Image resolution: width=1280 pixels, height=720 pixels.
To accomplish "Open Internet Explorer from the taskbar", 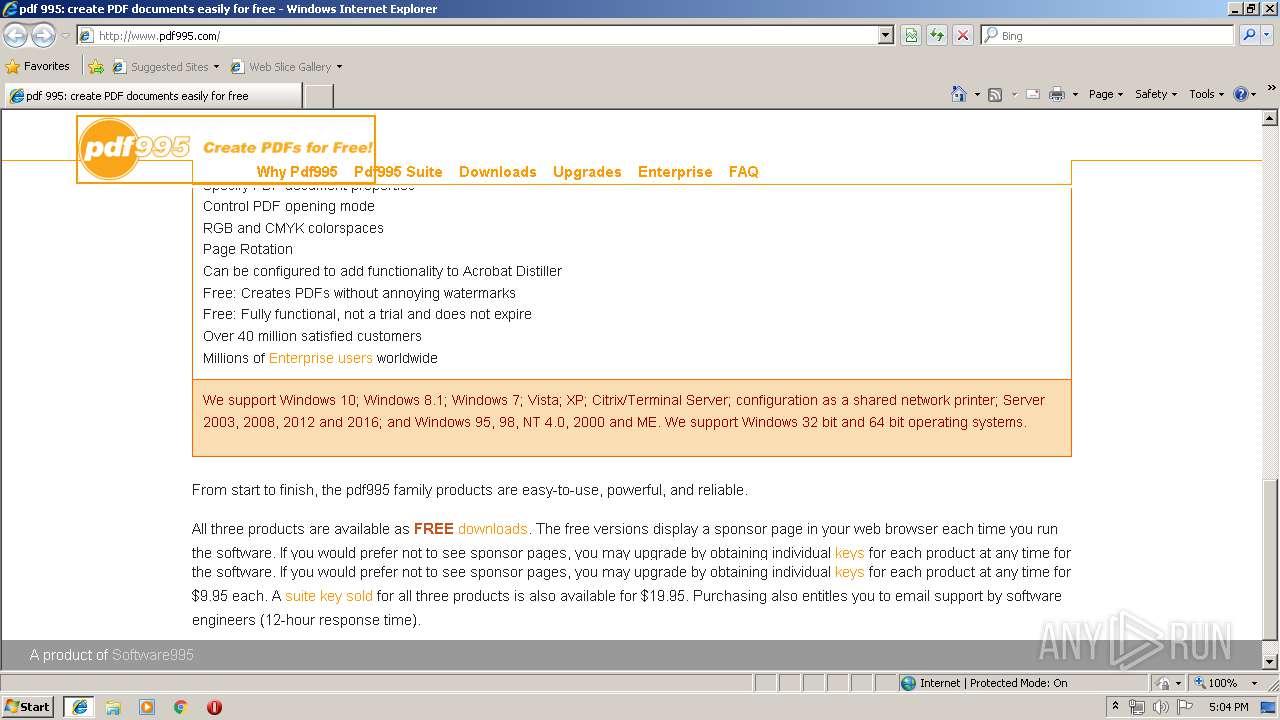I will (x=79, y=707).
